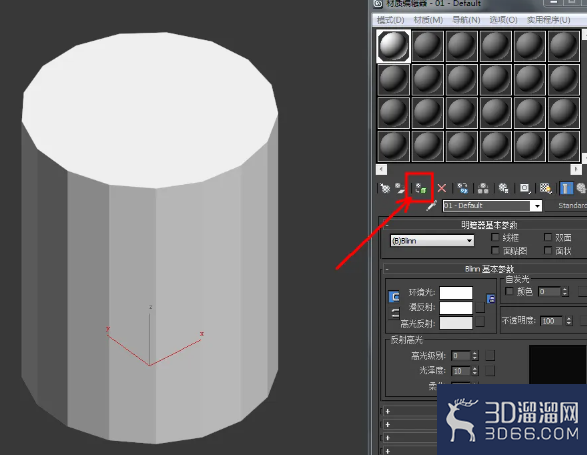Image resolution: width=587 pixels, height=455 pixels.
Task: Expand topmost collapsed plus rollout
Action: (387, 411)
